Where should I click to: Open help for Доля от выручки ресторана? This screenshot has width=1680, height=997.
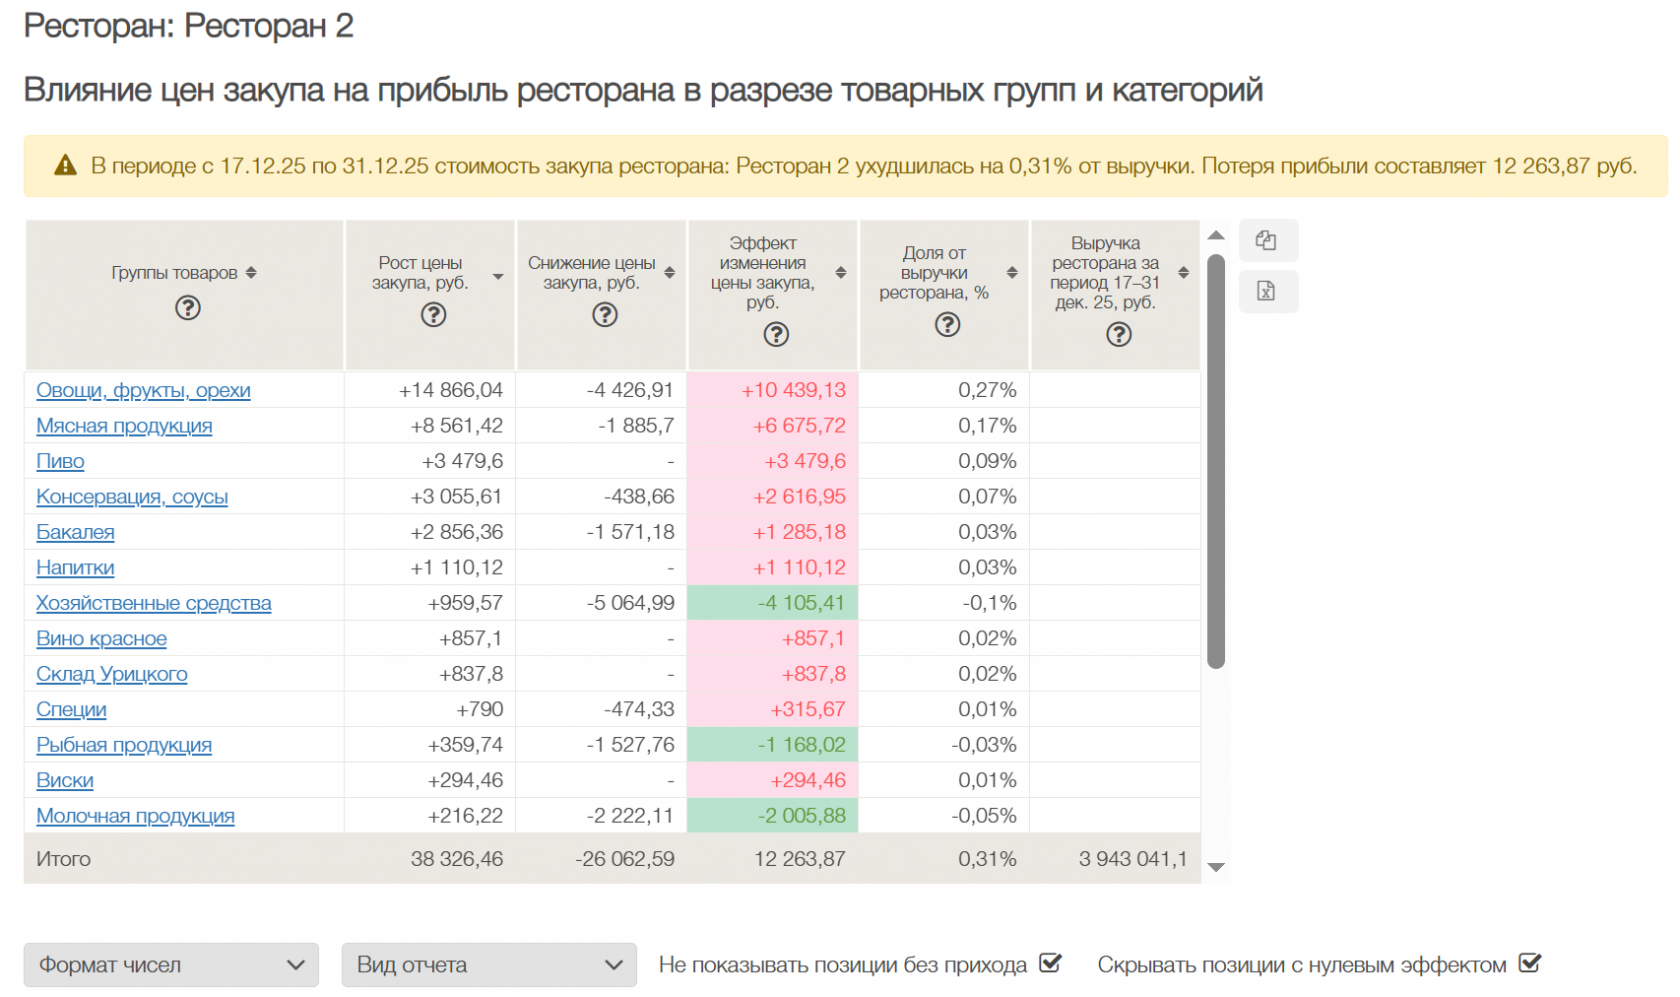(x=947, y=325)
